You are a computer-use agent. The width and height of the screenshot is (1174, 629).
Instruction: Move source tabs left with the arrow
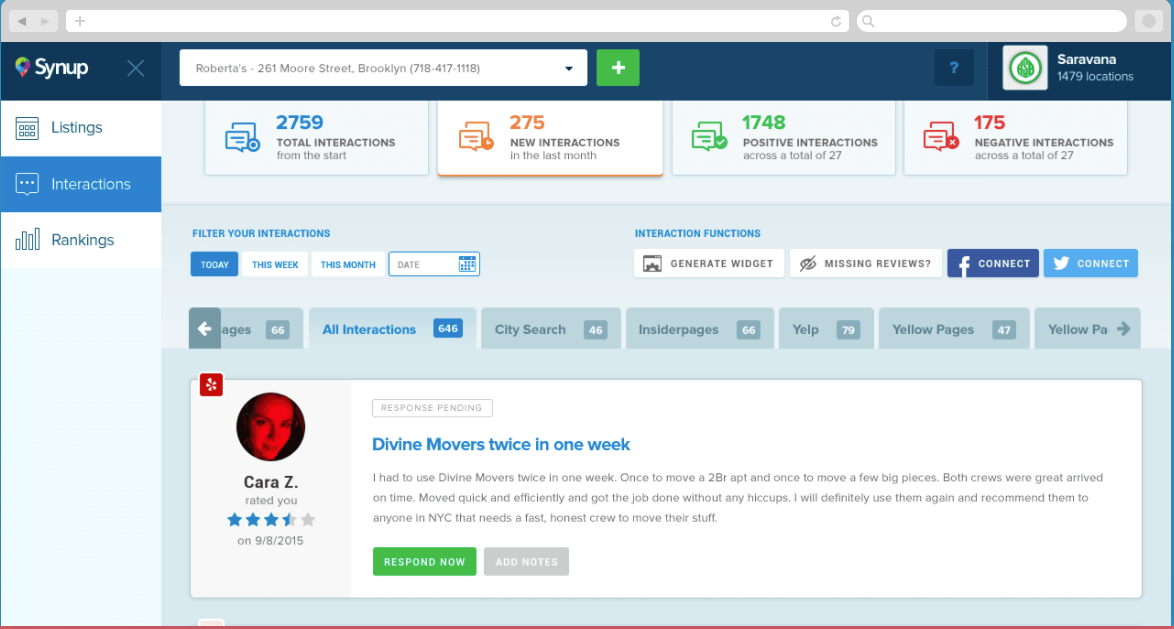coord(204,328)
